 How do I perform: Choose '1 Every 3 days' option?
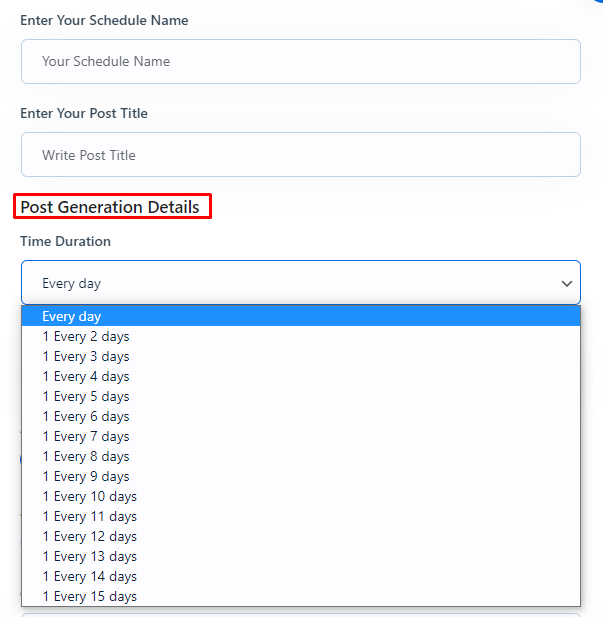[x=301, y=357]
